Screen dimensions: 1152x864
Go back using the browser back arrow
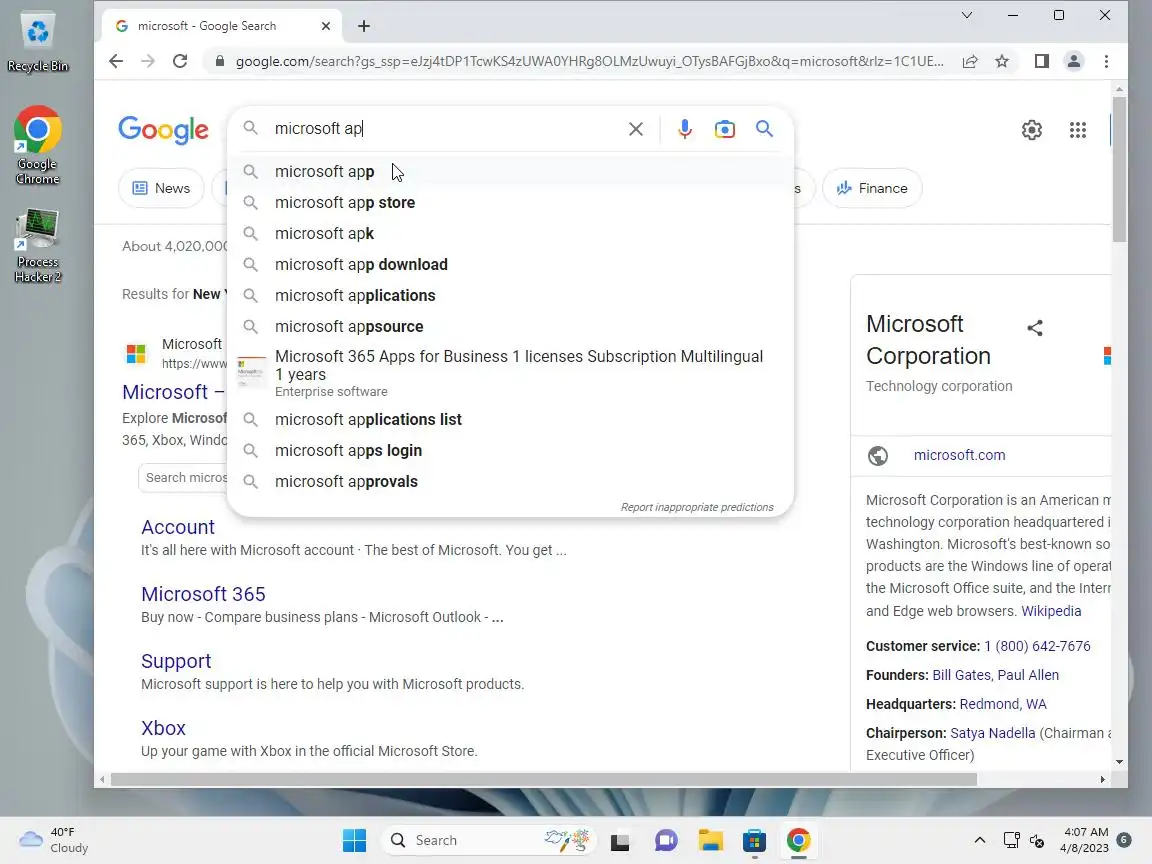click(x=116, y=61)
